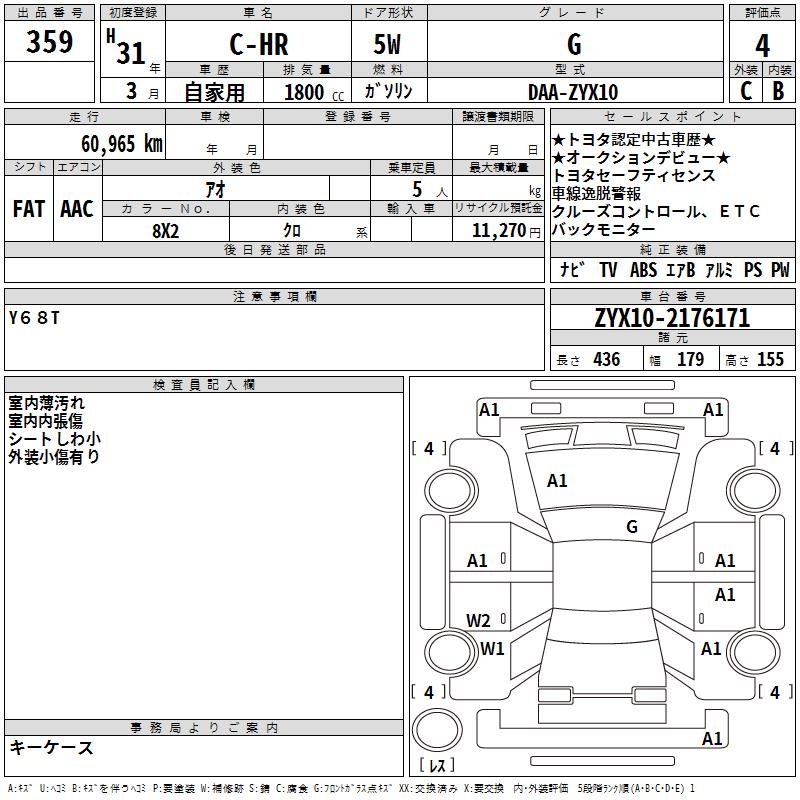
Task: Click the lot number "359"
Action: click(x=49, y=41)
